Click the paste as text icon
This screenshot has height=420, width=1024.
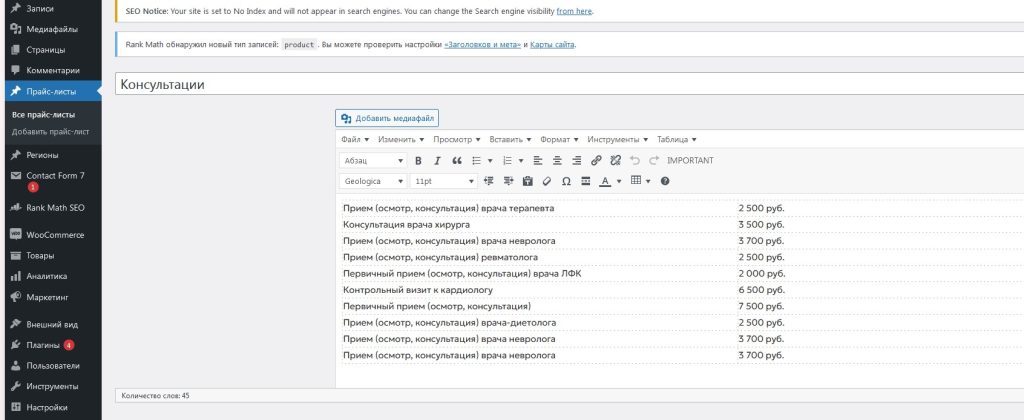point(527,181)
